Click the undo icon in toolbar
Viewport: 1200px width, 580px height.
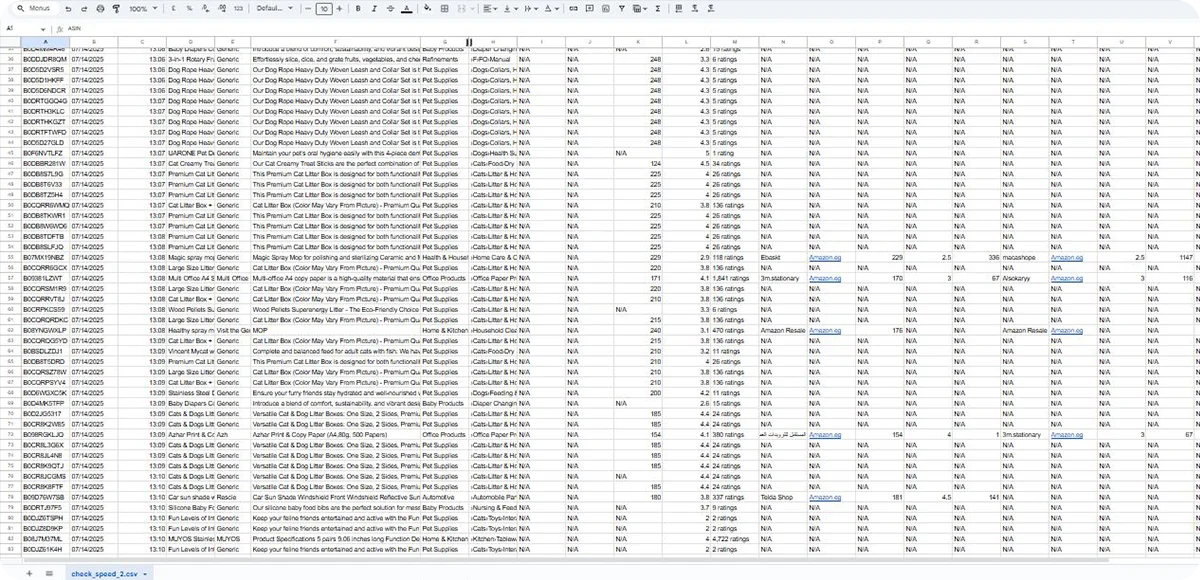point(69,8)
